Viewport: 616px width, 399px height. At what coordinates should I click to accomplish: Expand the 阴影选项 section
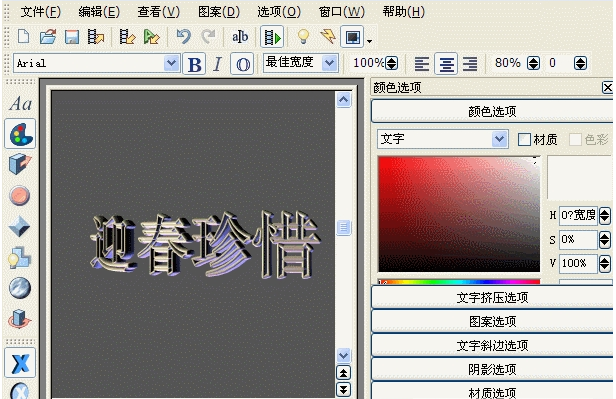coord(492,370)
